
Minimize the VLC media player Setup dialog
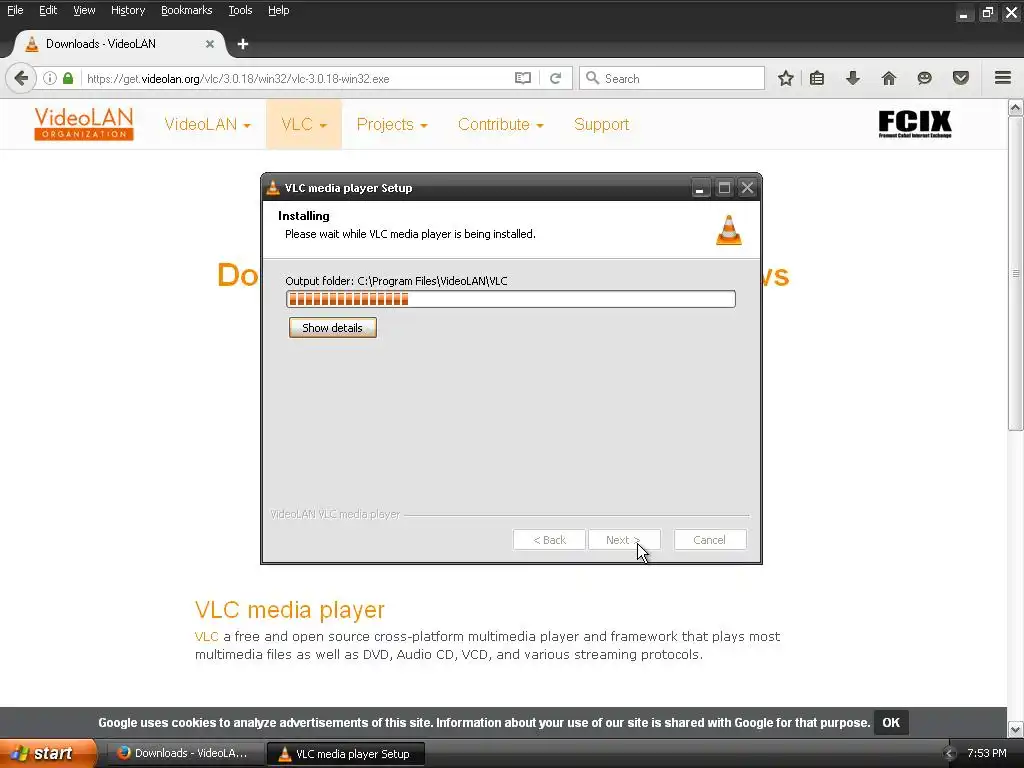tap(699, 188)
